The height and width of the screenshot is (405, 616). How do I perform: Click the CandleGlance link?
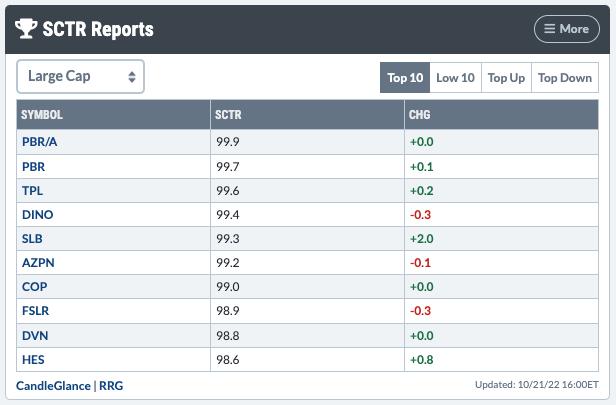pos(51,385)
